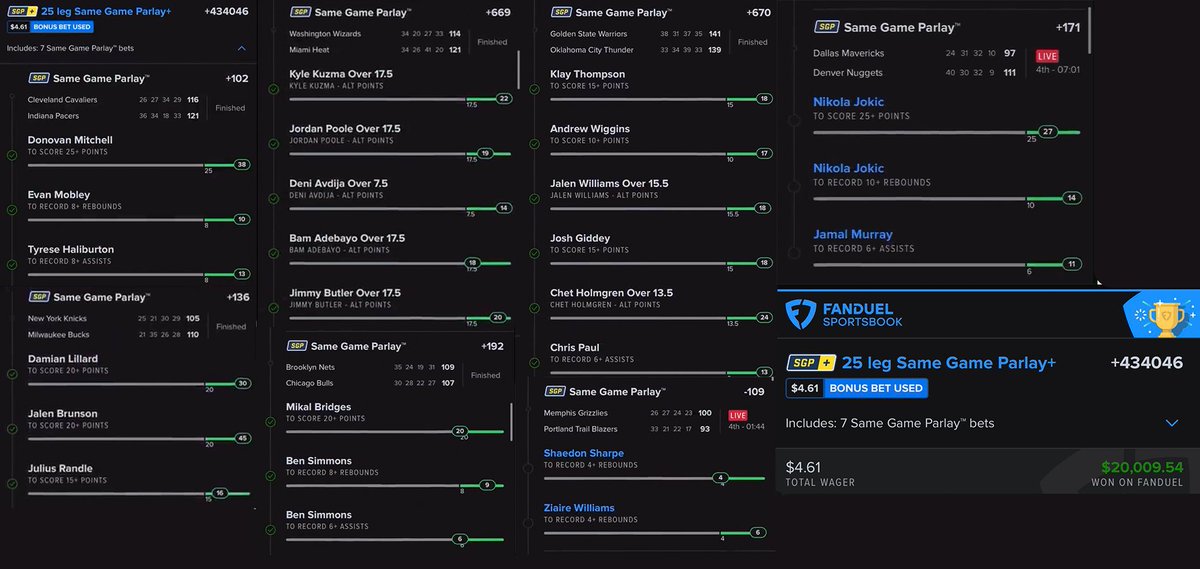
Task: Click the LIVE badge on the Mavericks-Nuggets game
Action: coord(1047,56)
